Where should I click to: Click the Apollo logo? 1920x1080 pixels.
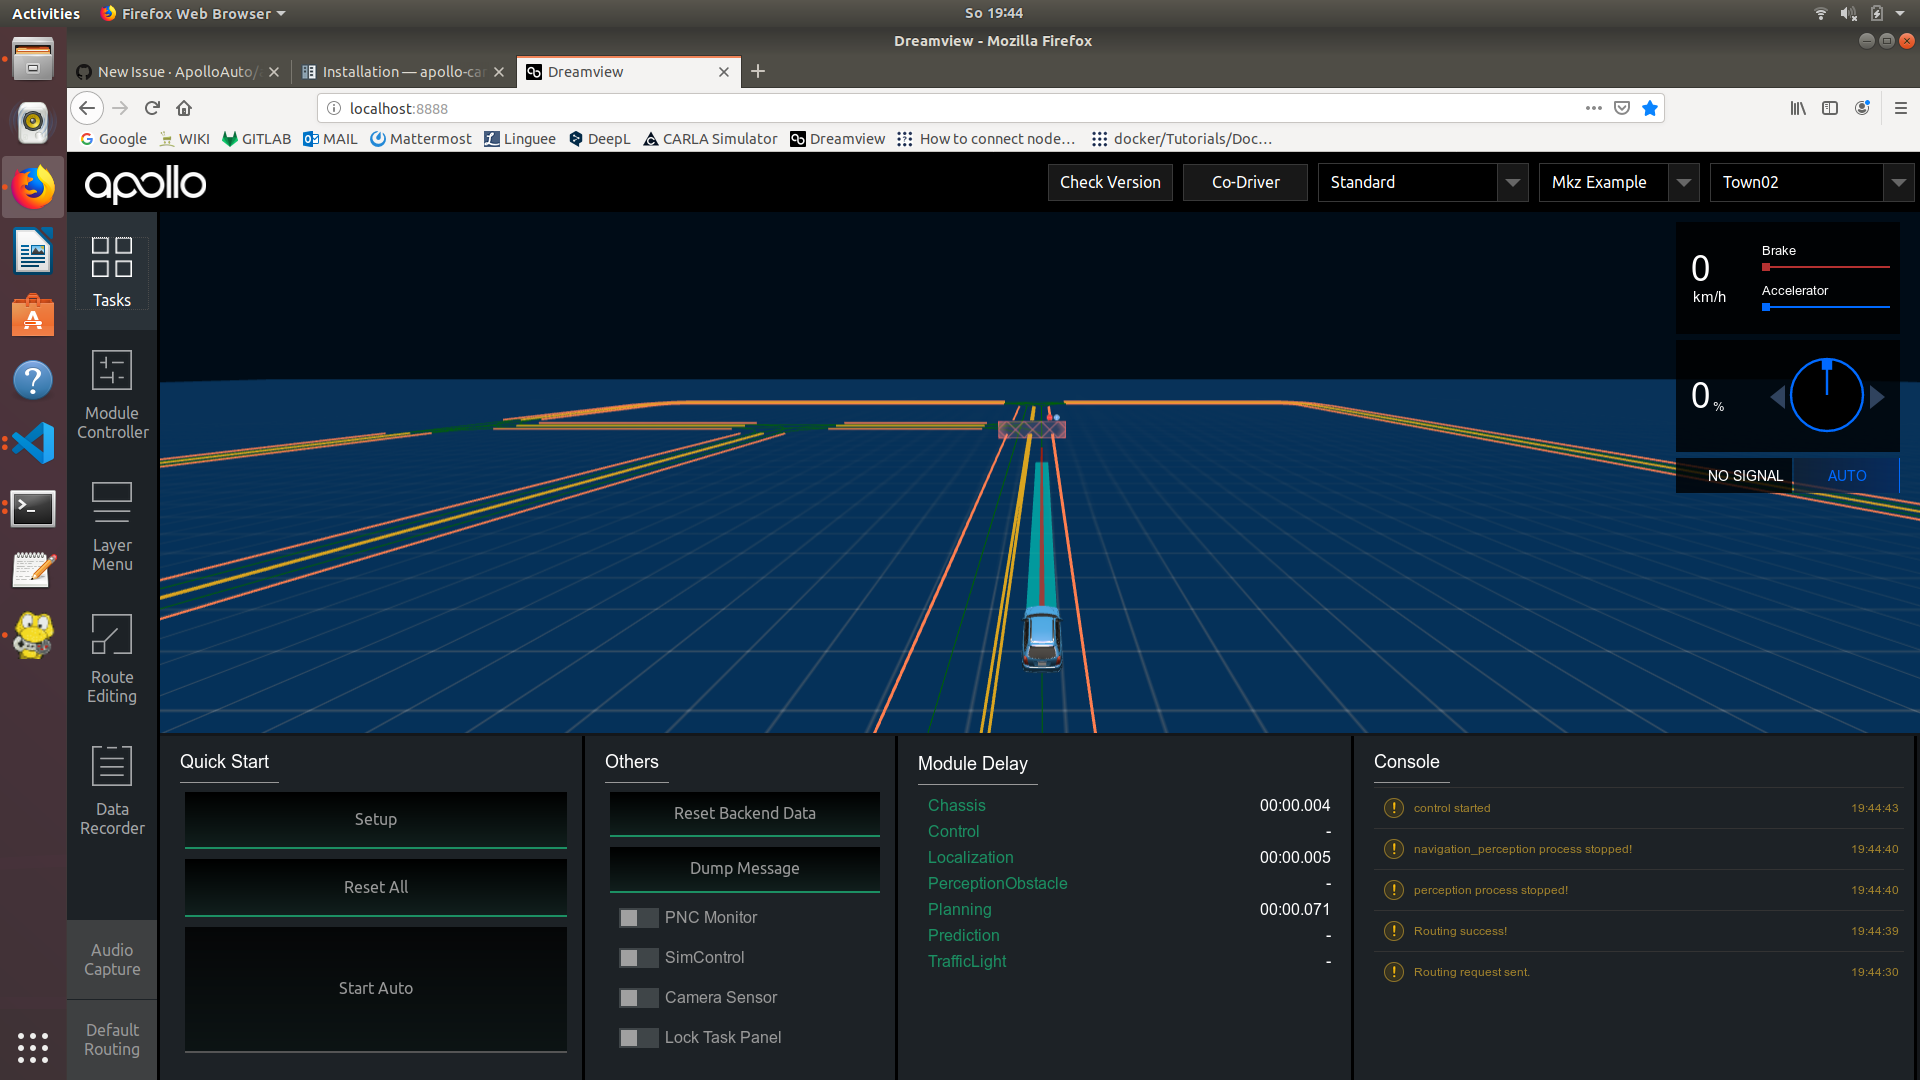(145, 184)
